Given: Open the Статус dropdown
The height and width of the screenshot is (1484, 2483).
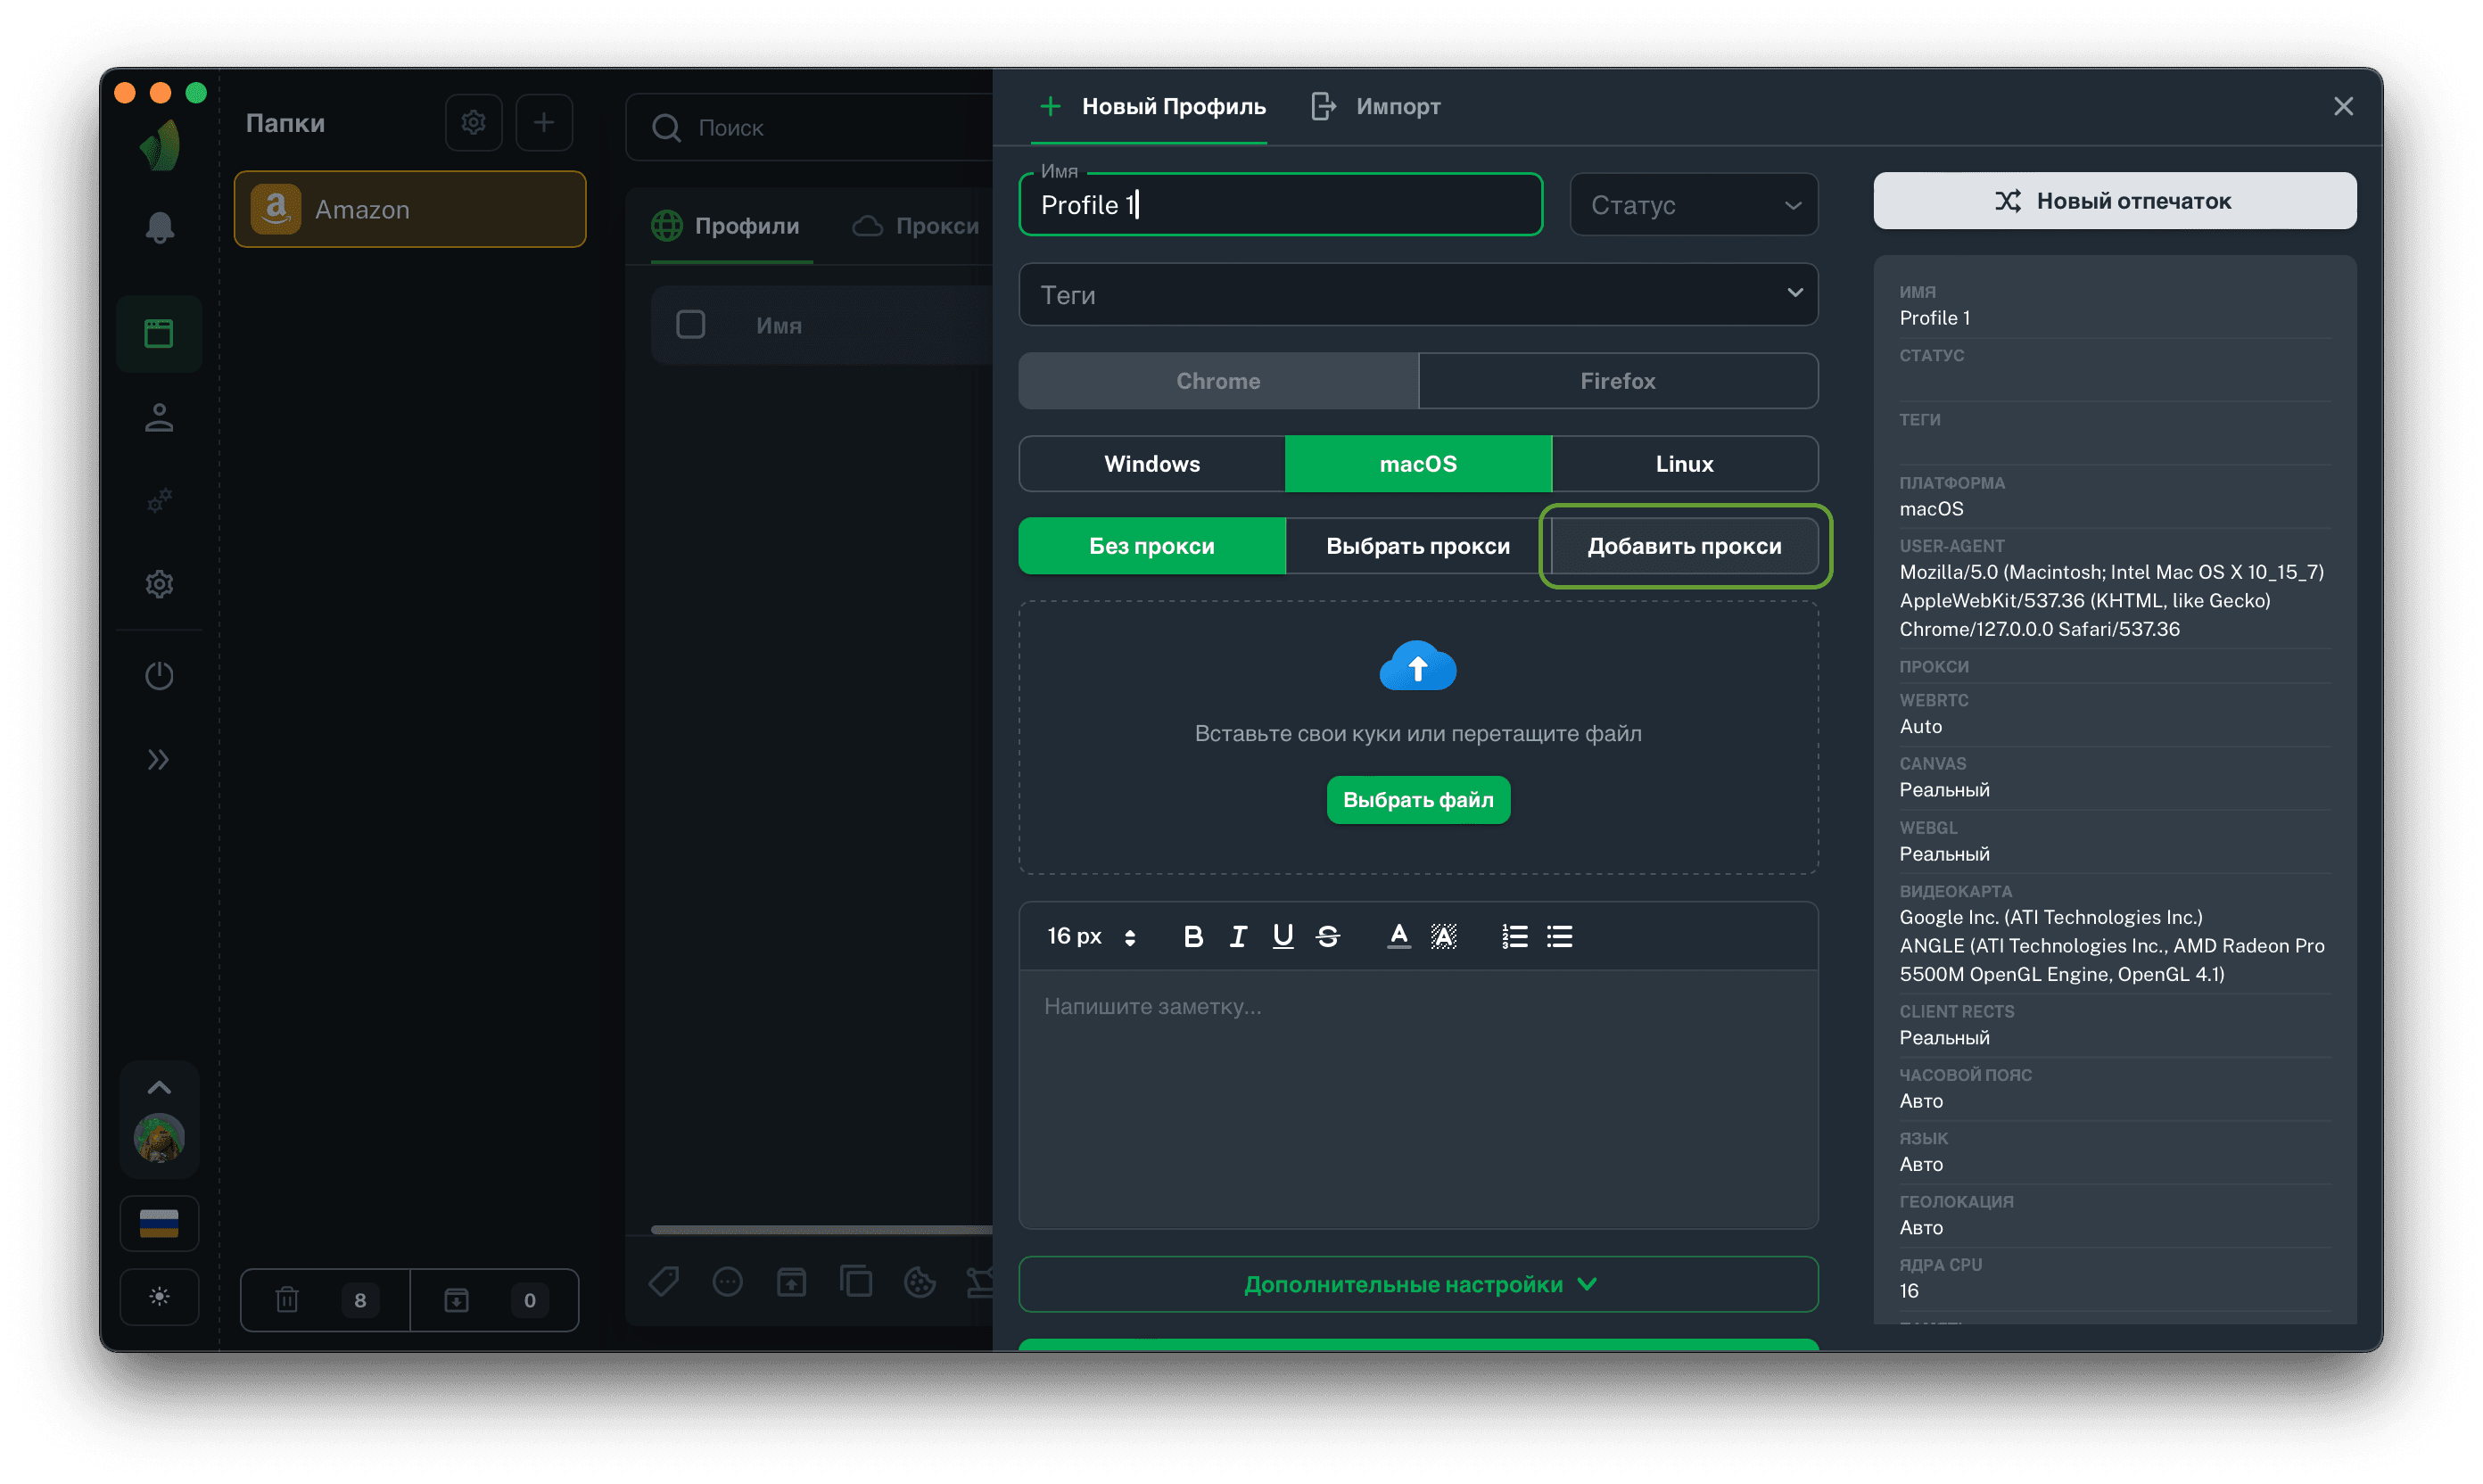Looking at the screenshot, I should (1693, 205).
